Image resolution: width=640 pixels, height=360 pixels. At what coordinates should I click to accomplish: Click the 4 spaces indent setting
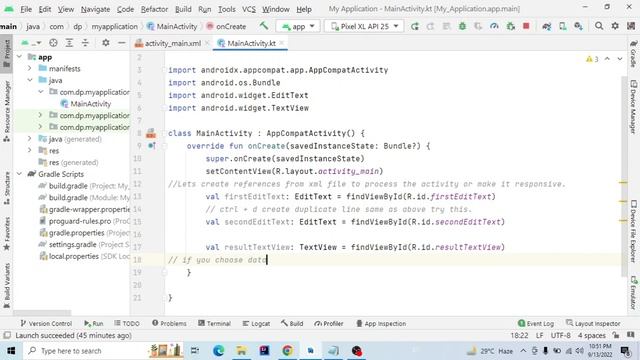[x=591, y=335]
